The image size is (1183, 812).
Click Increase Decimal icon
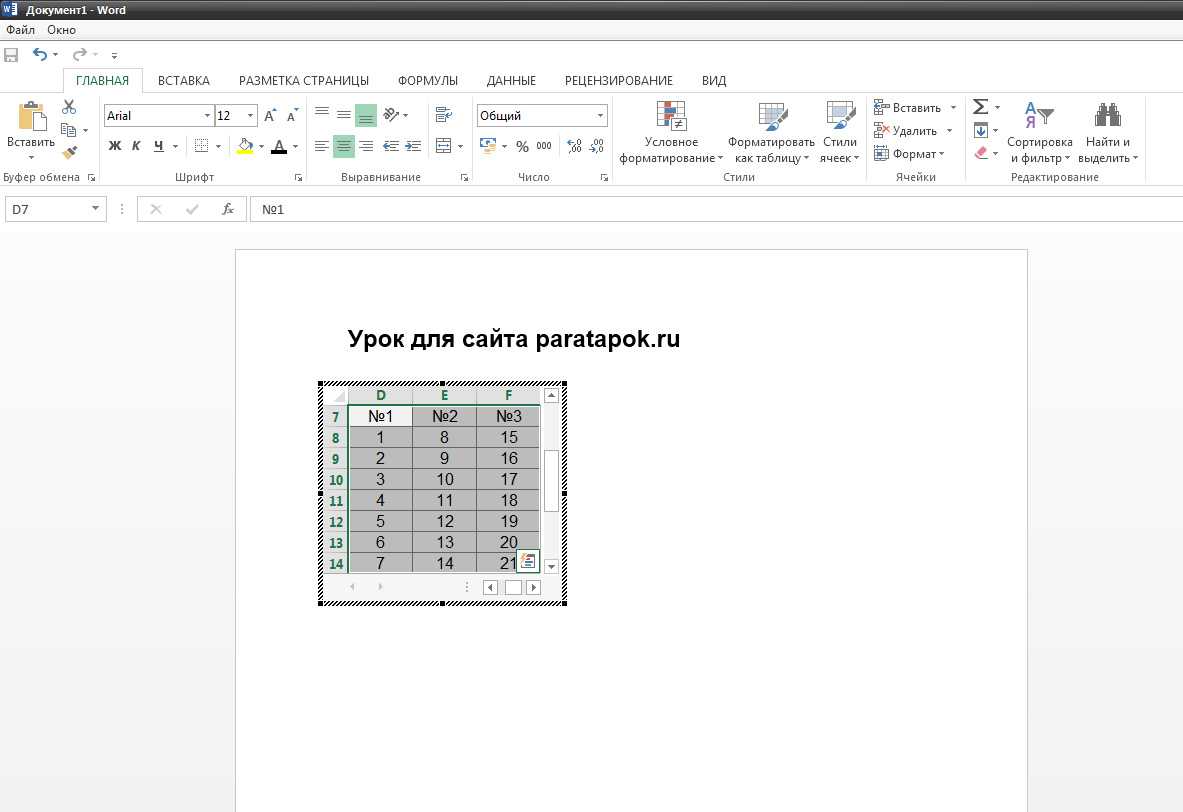coord(574,146)
